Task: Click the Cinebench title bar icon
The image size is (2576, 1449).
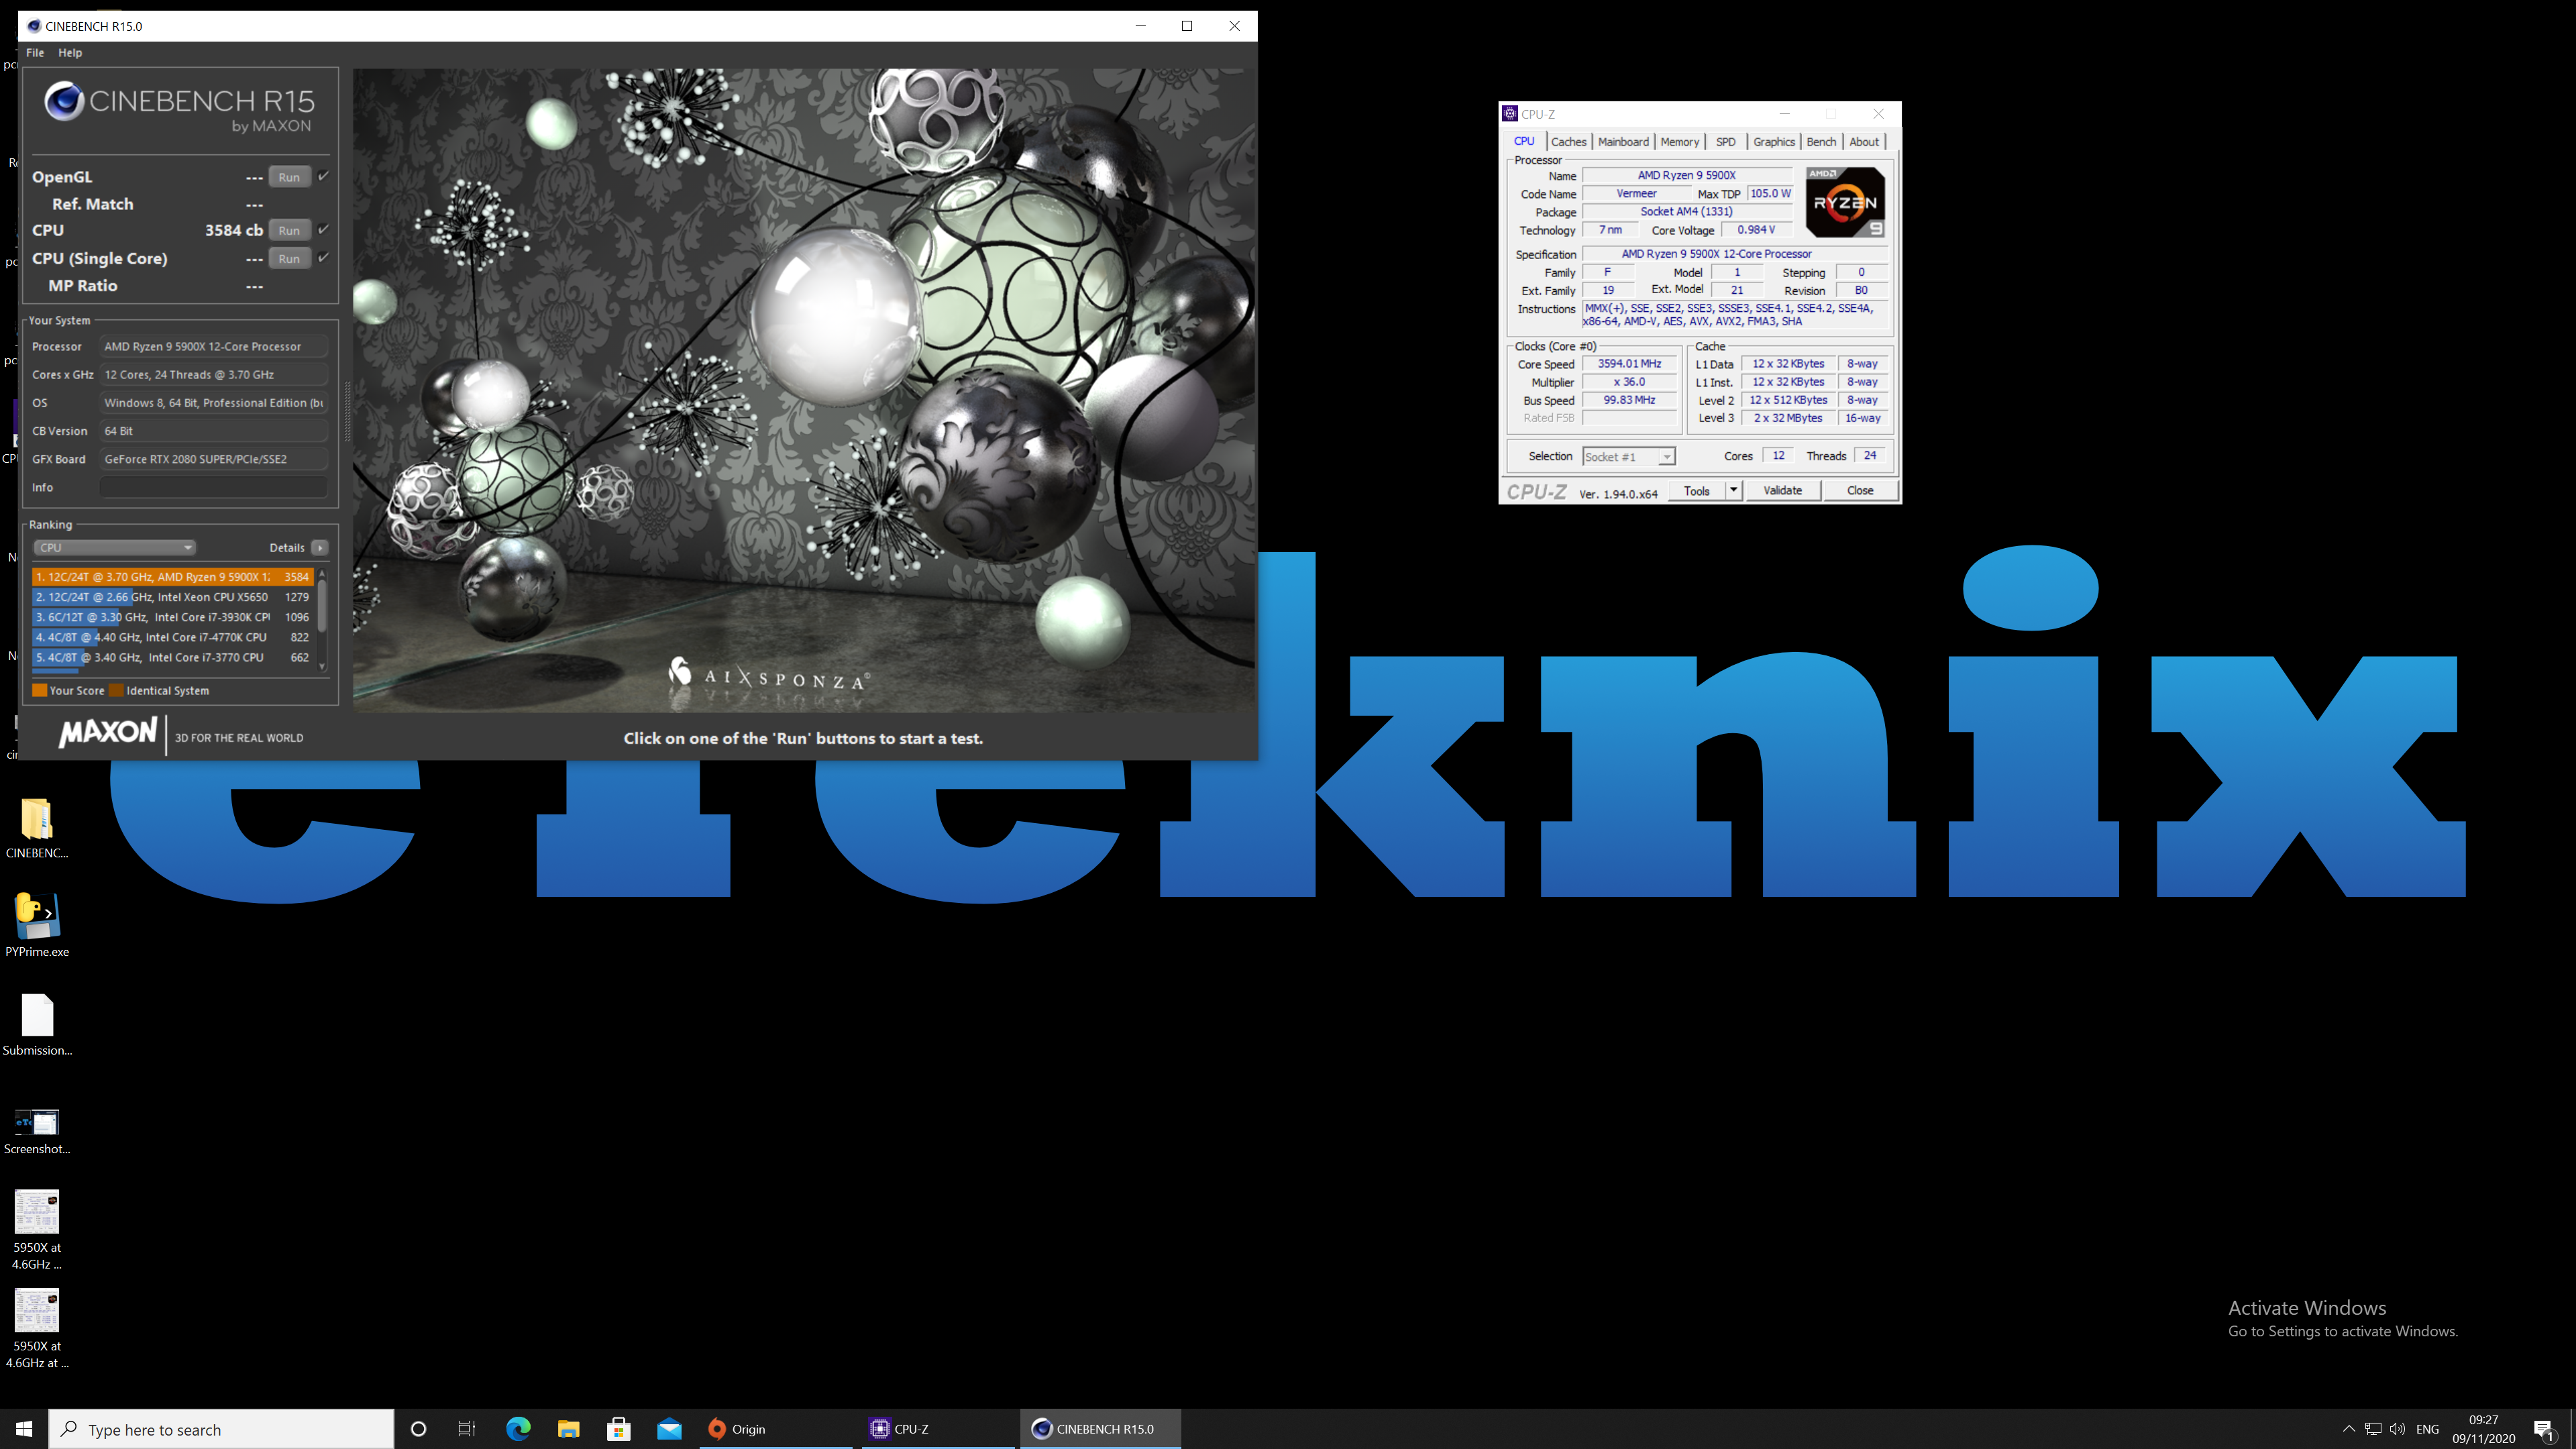Action: click(x=33, y=26)
